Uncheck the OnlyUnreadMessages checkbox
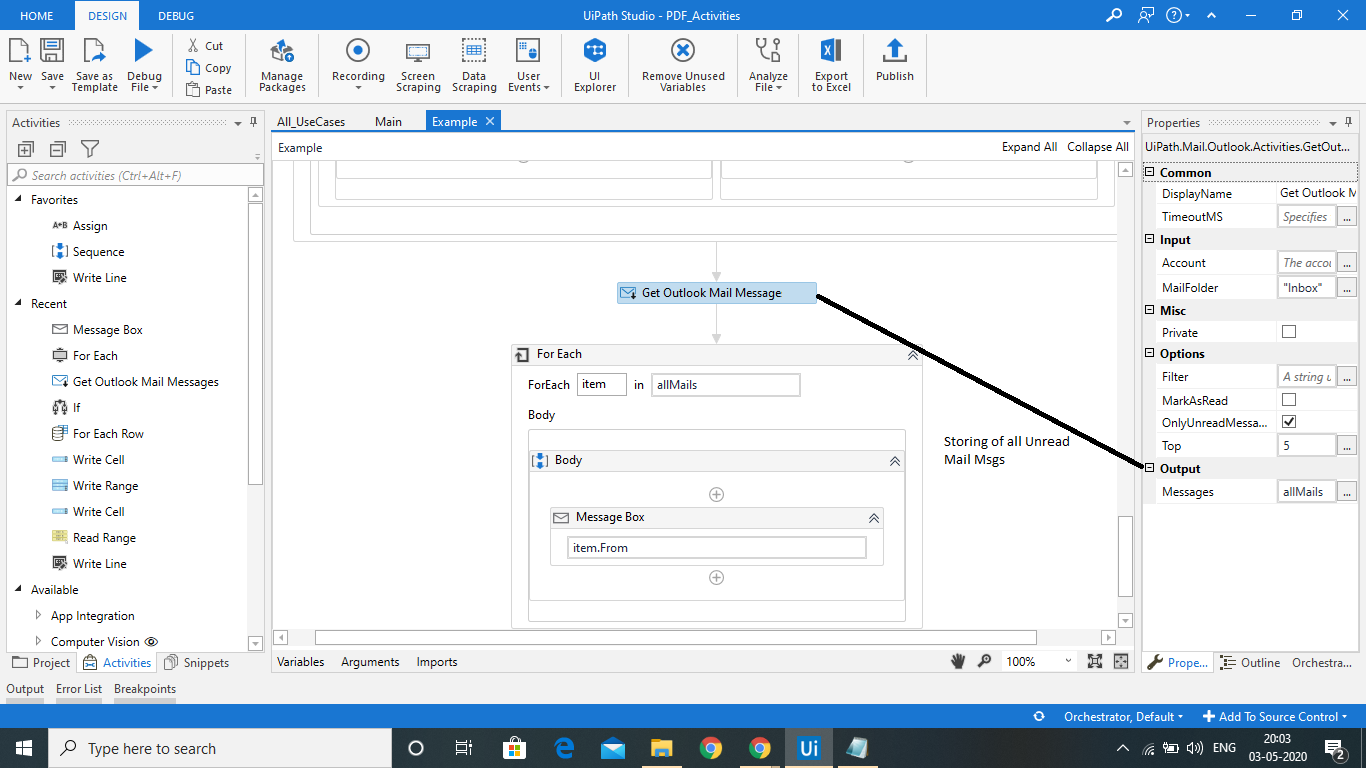 1289,422
